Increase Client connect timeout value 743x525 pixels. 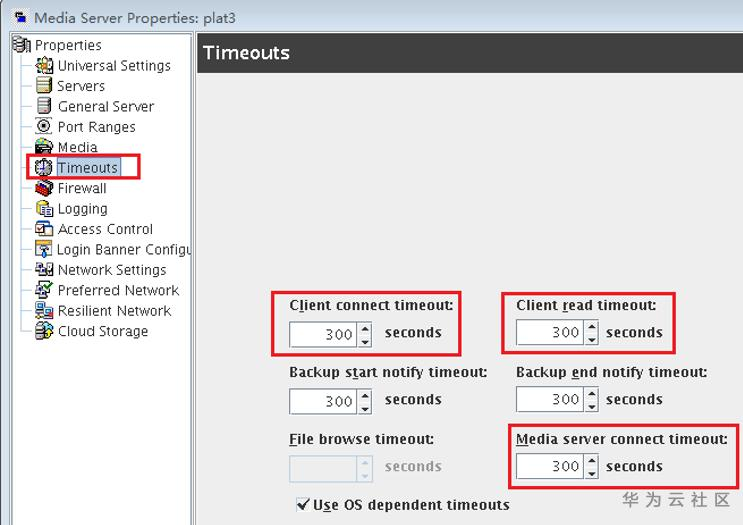[x=365, y=328]
